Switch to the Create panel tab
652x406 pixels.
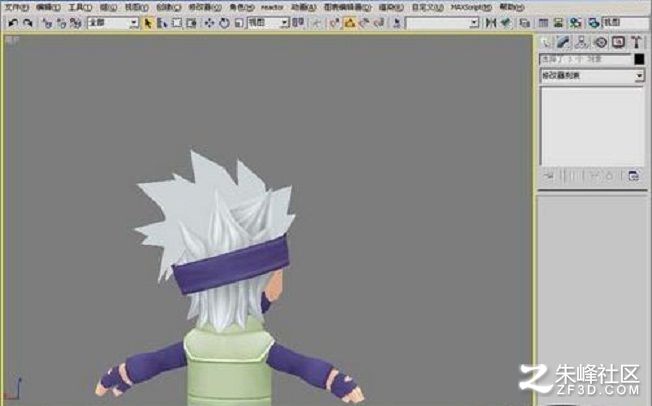pyautogui.click(x=546, y=42)
